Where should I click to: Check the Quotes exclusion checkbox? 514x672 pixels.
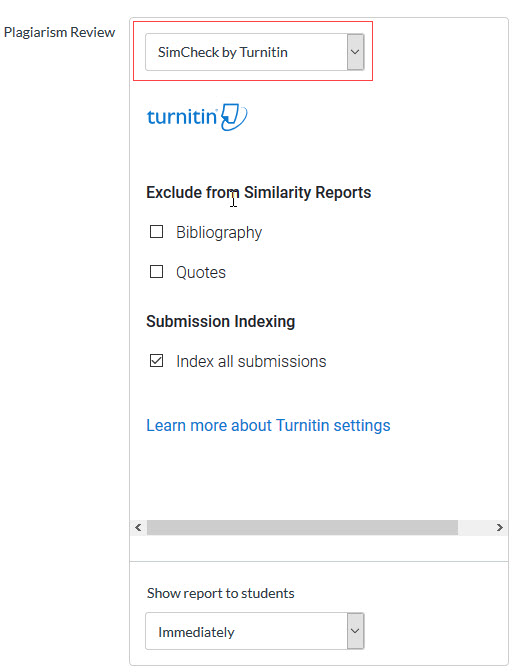click(156, 272)
